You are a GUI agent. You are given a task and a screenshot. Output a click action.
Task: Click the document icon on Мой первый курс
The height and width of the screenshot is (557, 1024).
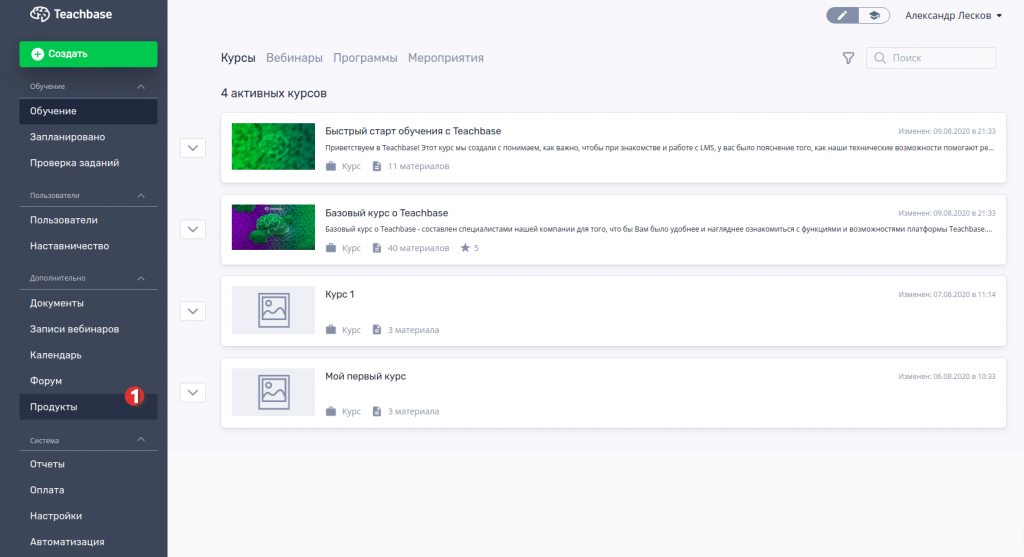click(x=377, y=411)
